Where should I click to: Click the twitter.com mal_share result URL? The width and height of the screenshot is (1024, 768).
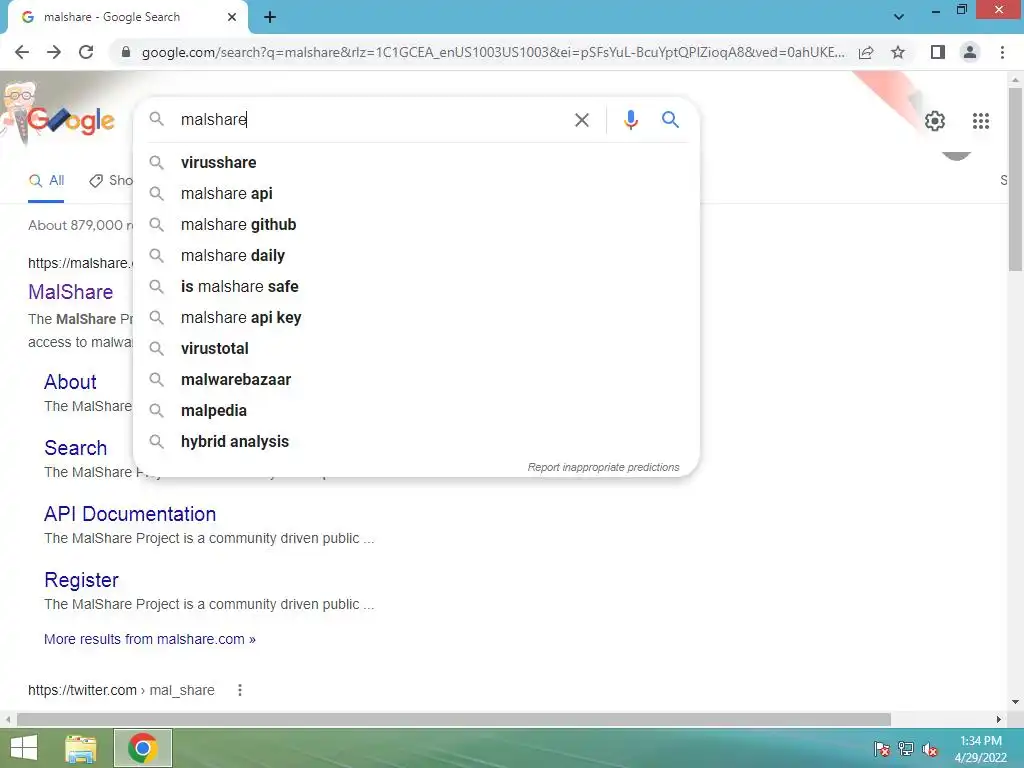coord(121,690)
